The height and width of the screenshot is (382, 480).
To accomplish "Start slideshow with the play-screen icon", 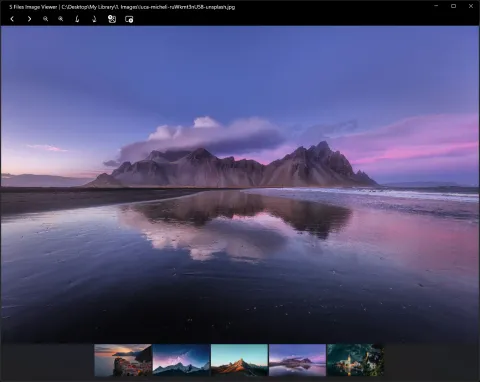I will [129, 19].
